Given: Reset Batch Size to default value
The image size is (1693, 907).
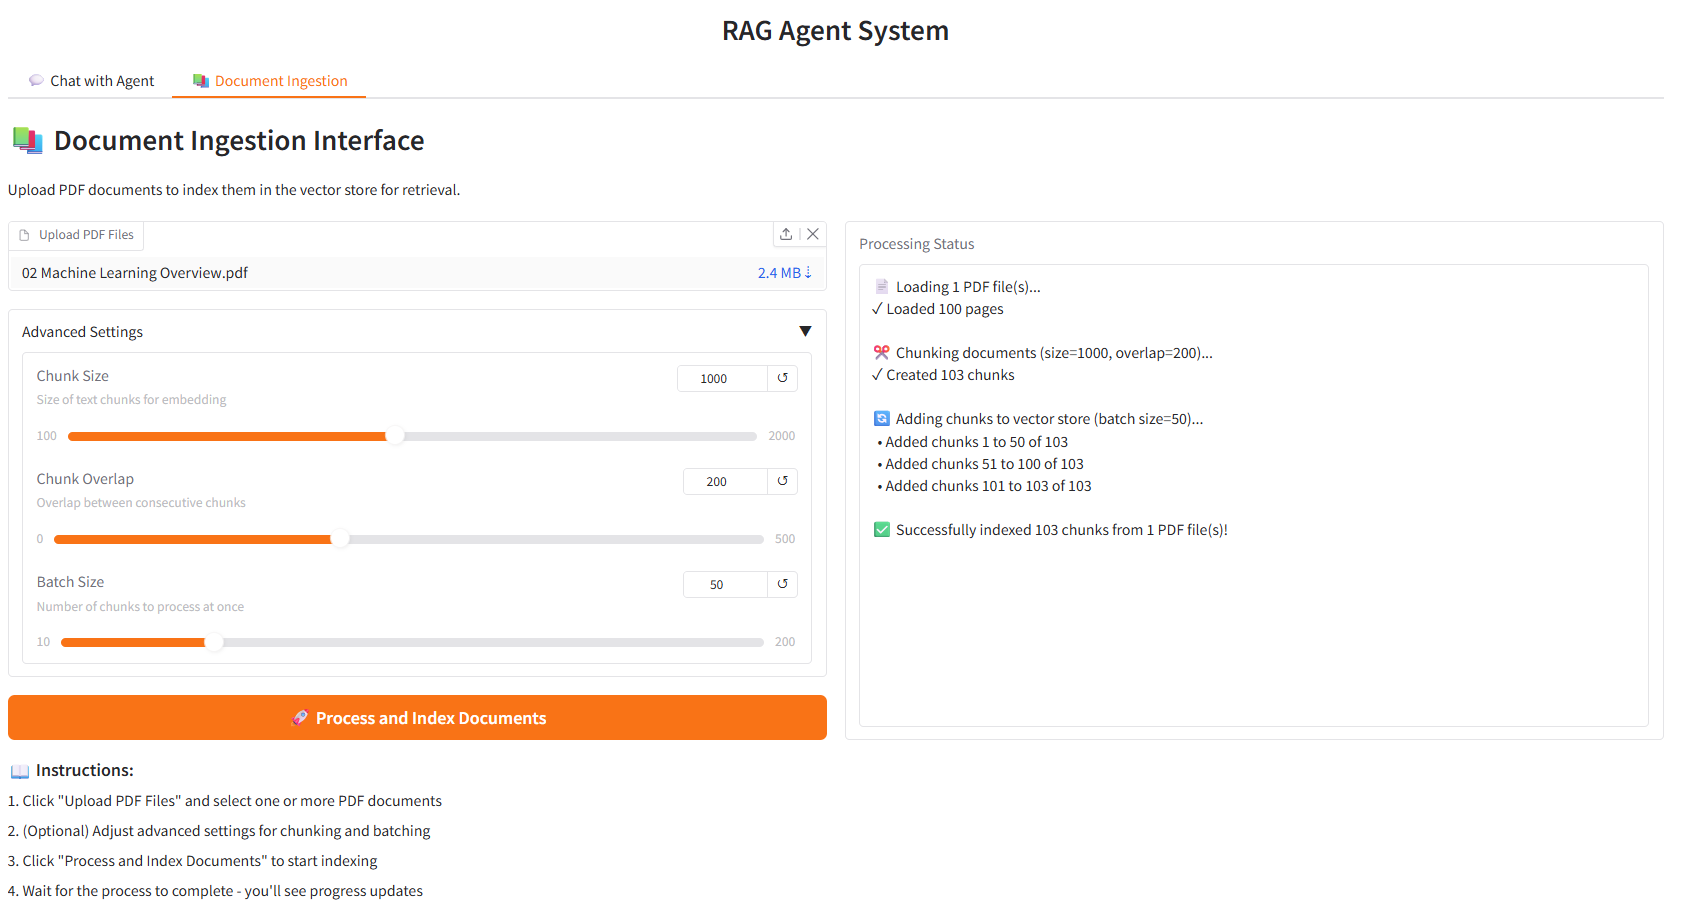Looking at the screenshot, I should (x=782, y=584).
